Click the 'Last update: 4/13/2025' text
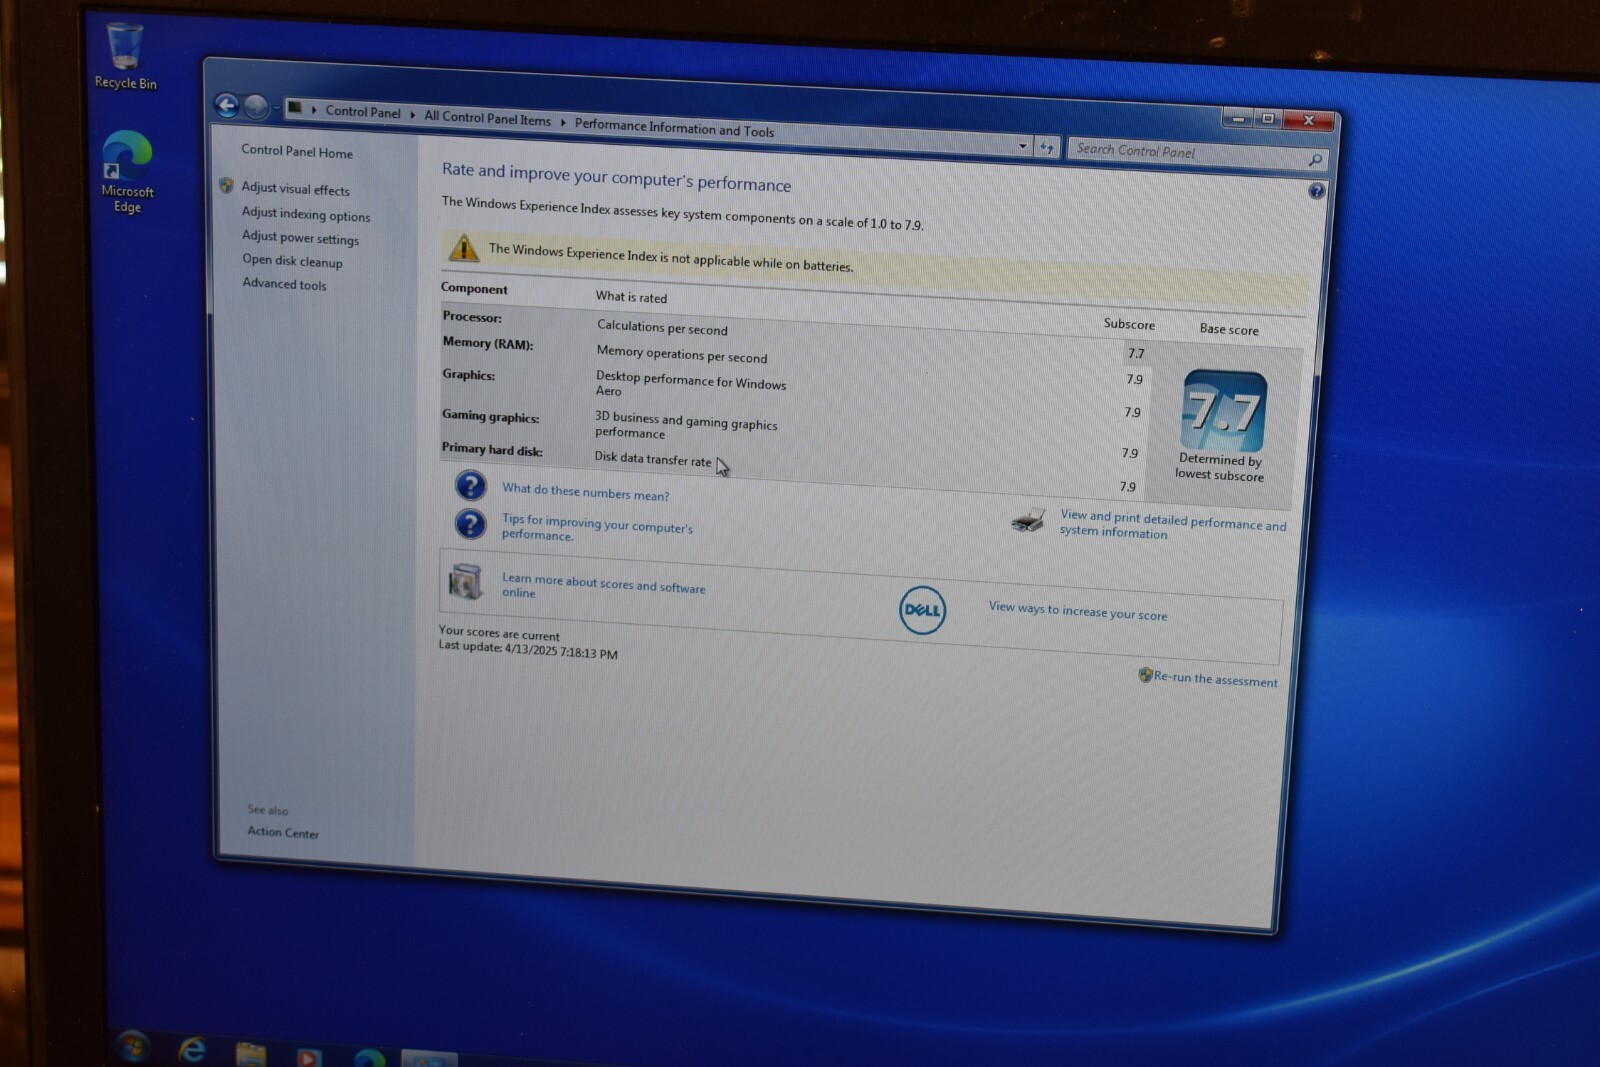The height and width of the screenshot is (1067, 1600). click(528, 650)
